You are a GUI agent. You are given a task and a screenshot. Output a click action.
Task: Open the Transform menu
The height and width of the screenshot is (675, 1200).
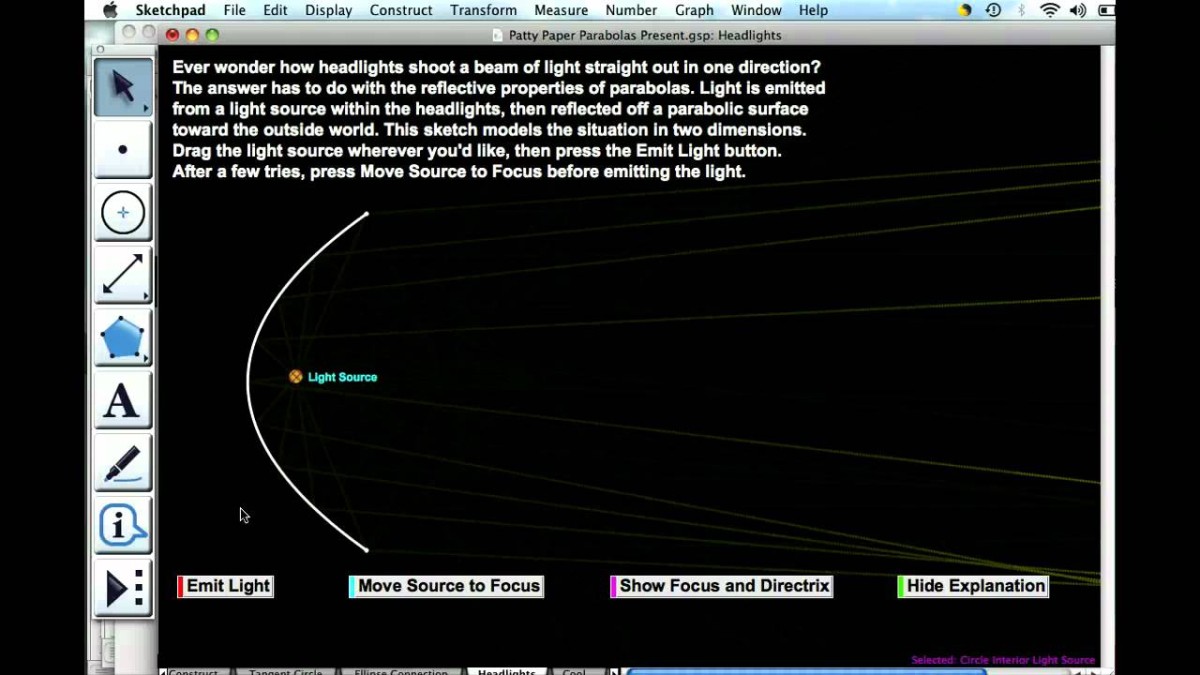pyautogui.click(x=483, y=10)
